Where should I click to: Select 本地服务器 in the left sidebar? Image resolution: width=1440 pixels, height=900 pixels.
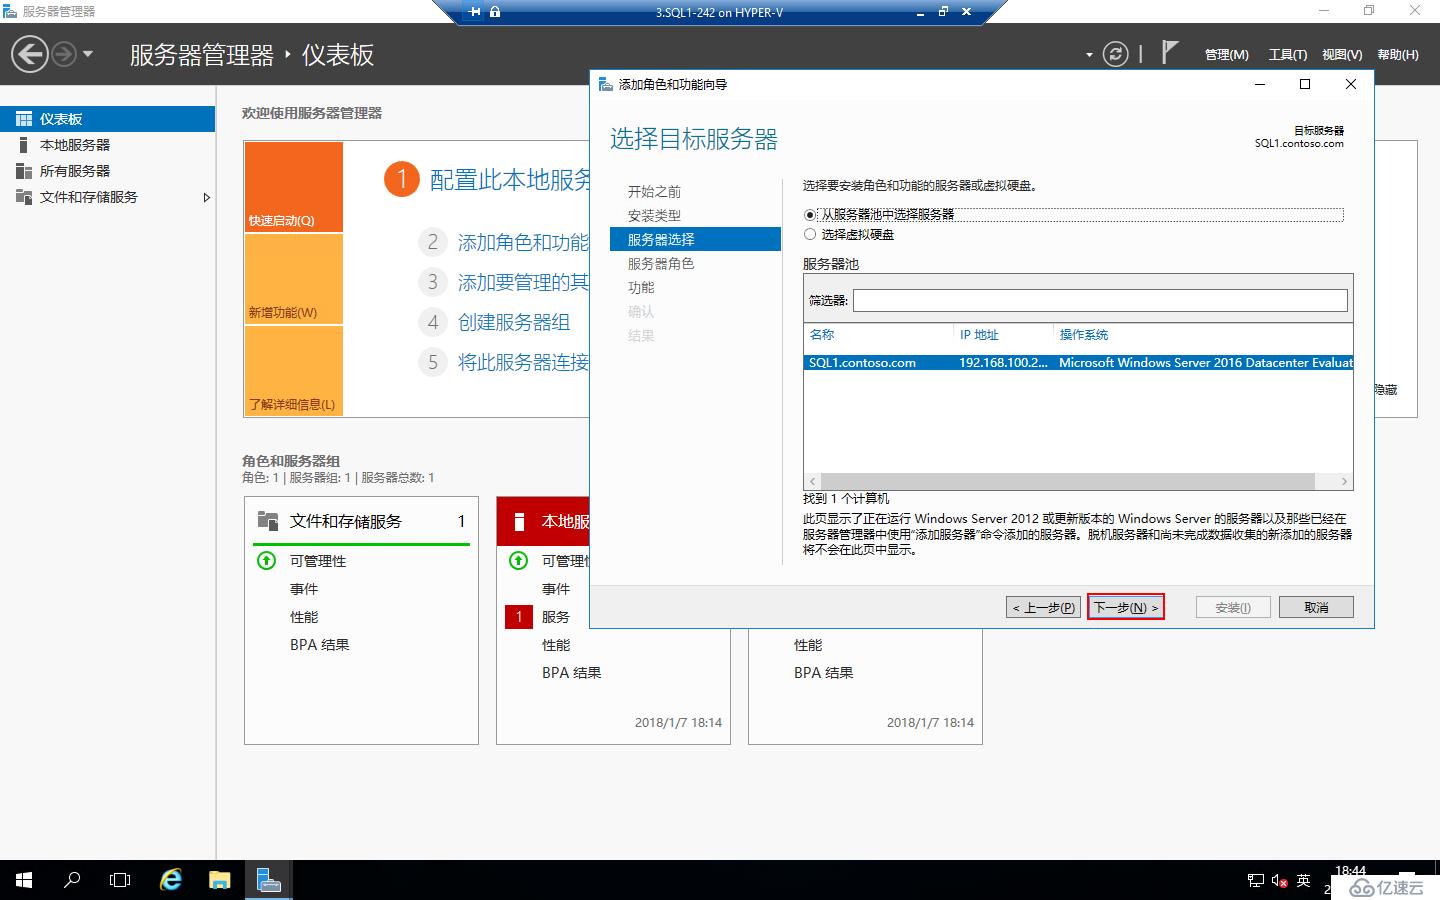pyautogui.click(x=107, y=145)
